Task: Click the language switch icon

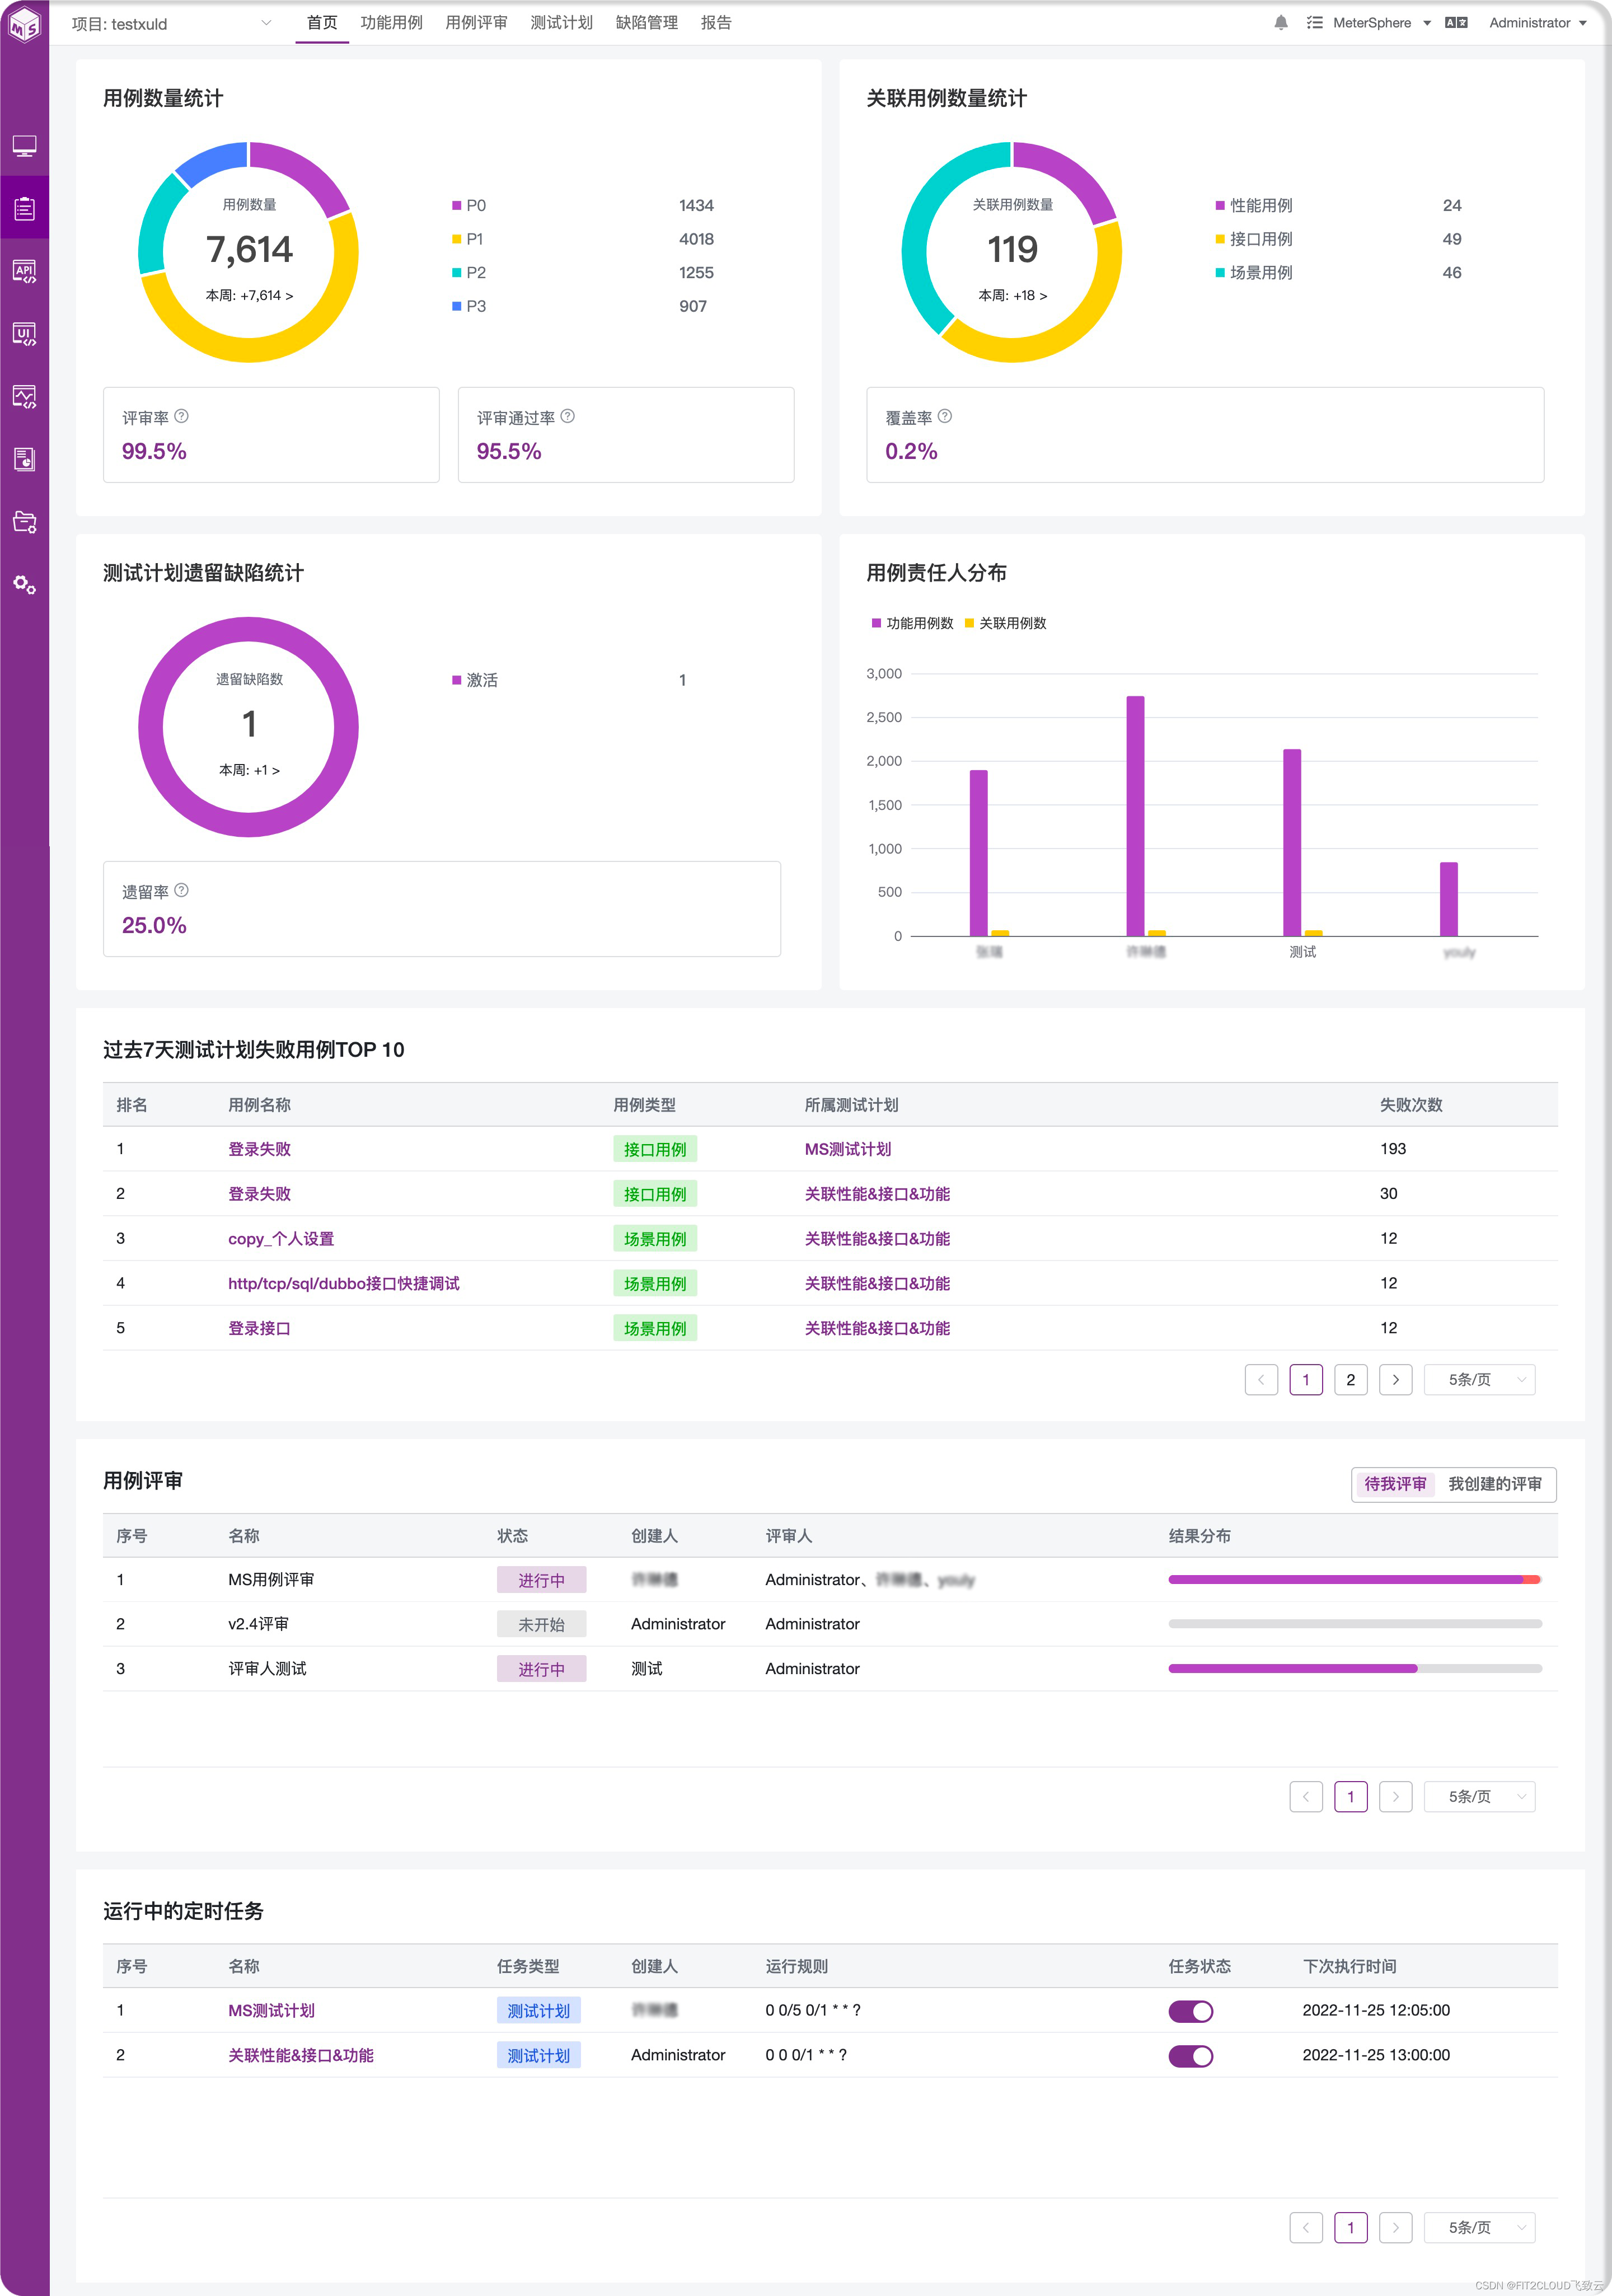Action: pyautogui.click(x=1456, y=23)
